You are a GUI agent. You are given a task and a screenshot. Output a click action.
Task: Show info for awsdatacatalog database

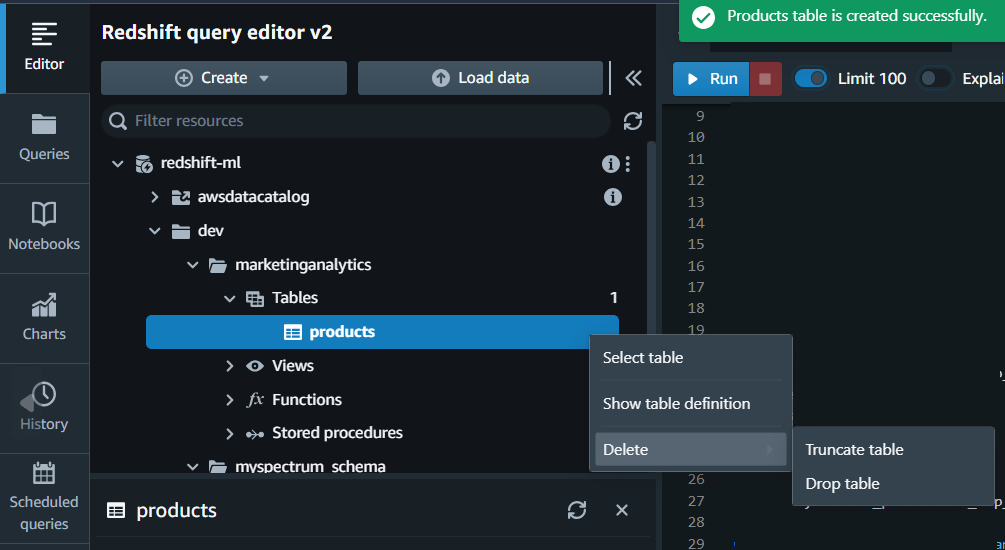pyautogui.click(x=613, y=197)
